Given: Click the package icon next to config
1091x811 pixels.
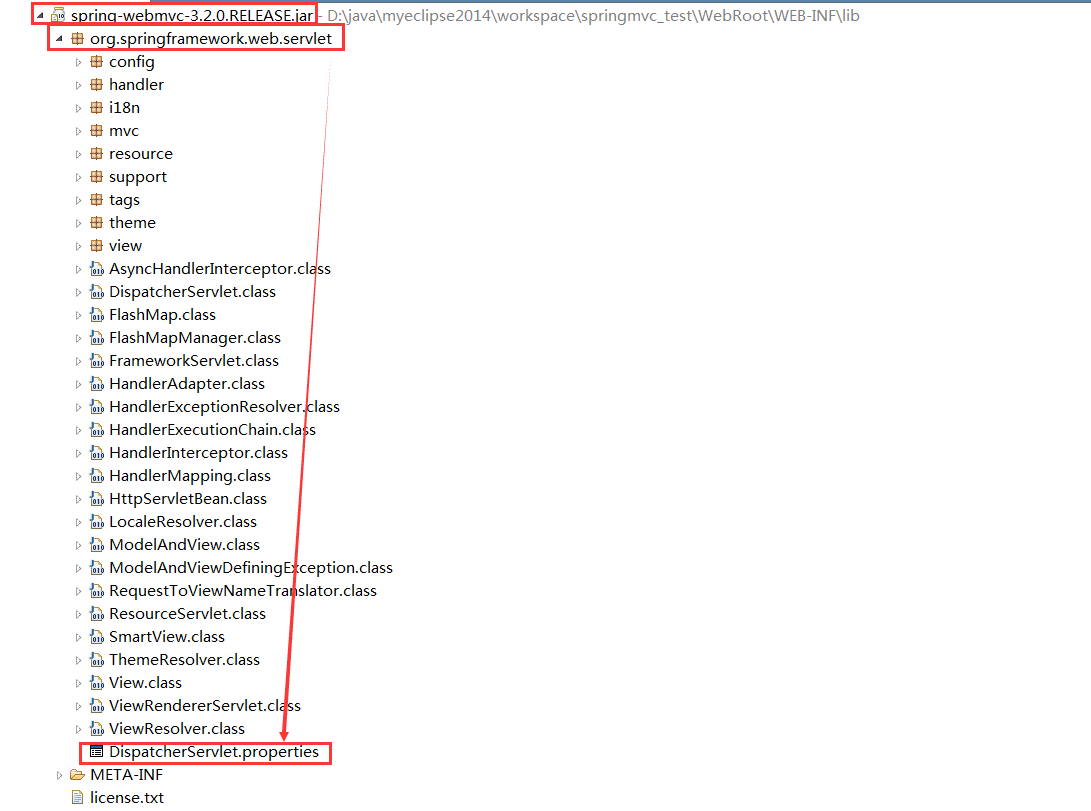Looking at the screenshot, I should coord(97,62).
